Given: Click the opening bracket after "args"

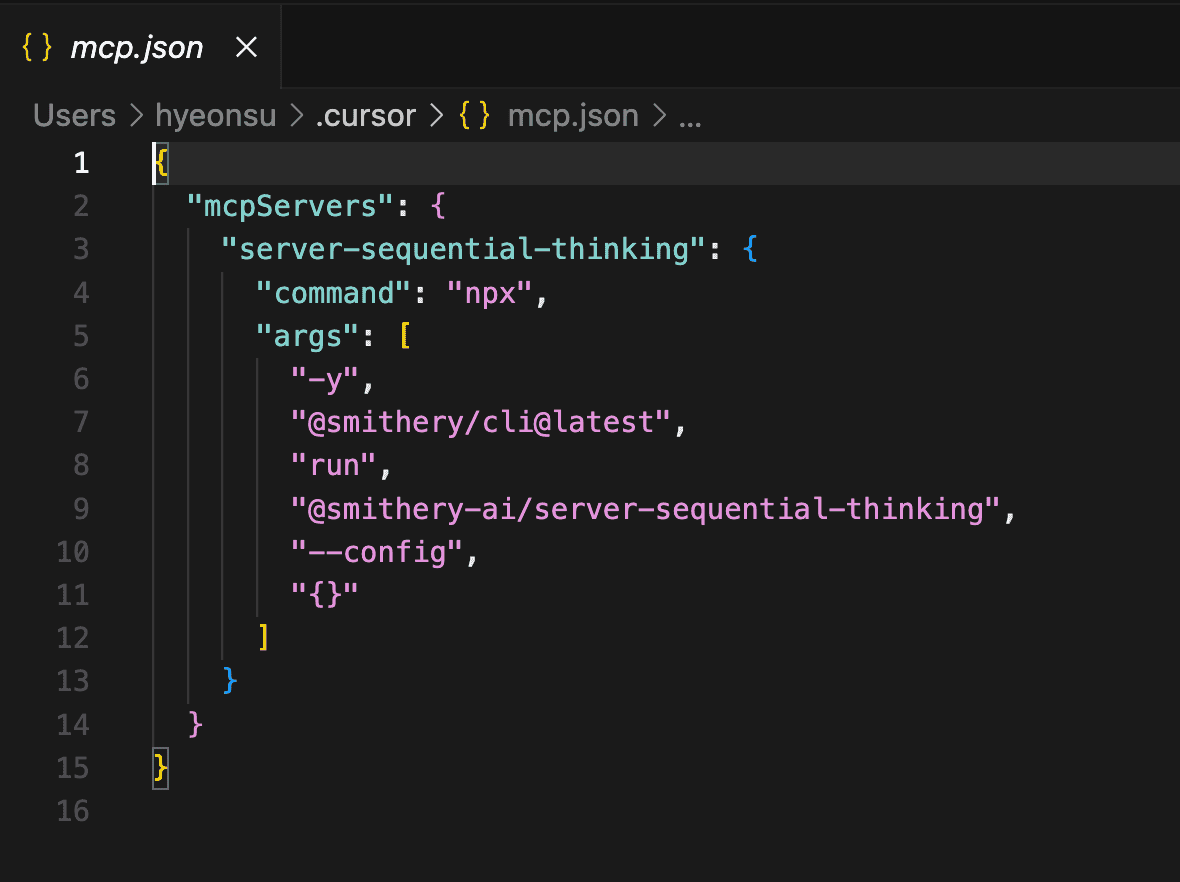Looking at the screenshot, I should tap(405, 336).
